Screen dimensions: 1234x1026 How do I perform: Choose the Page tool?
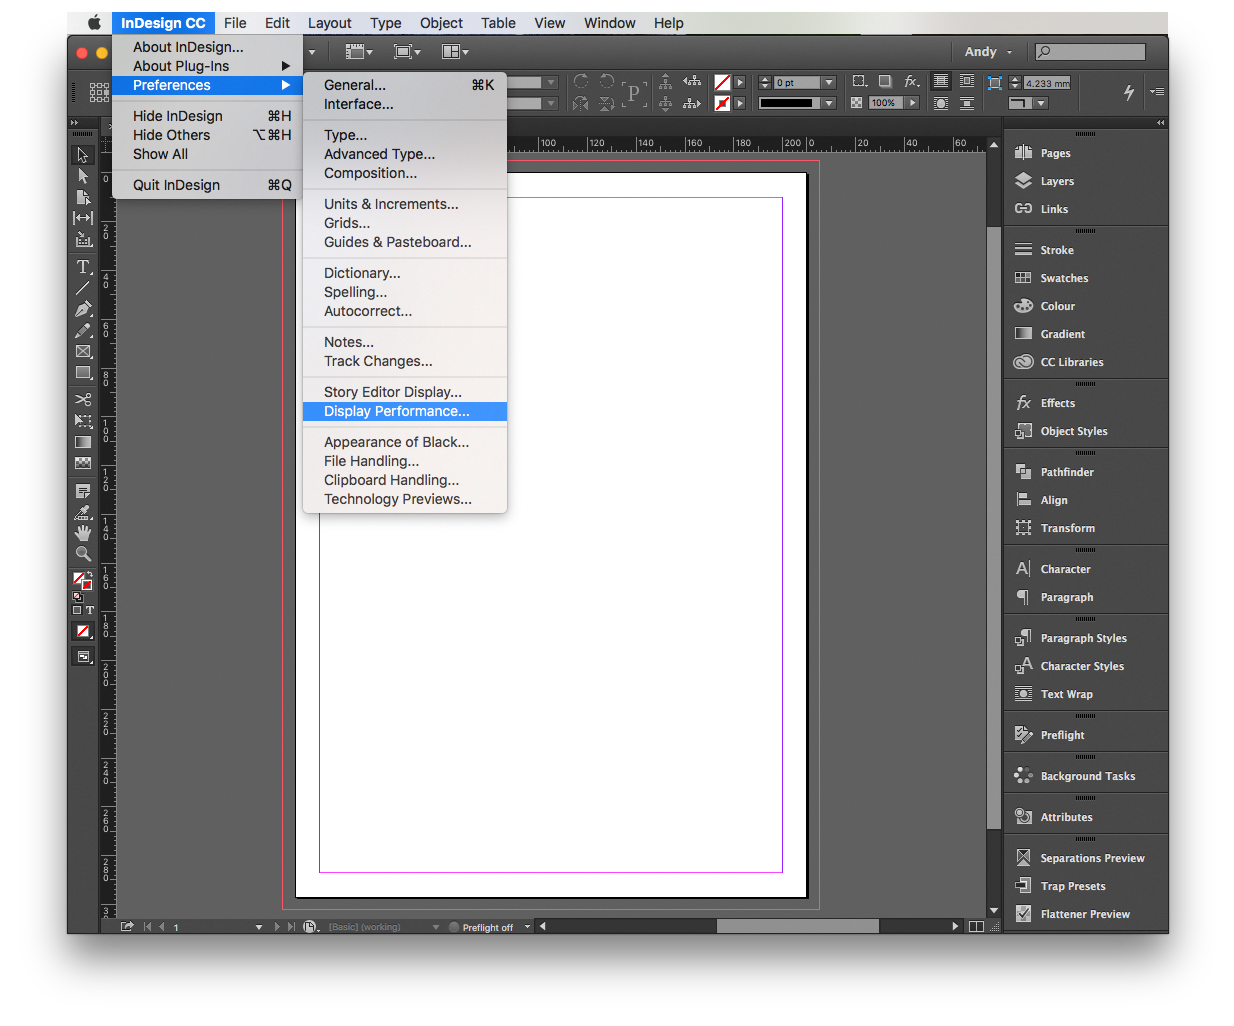pyautogui.click(x=83, y=197)
